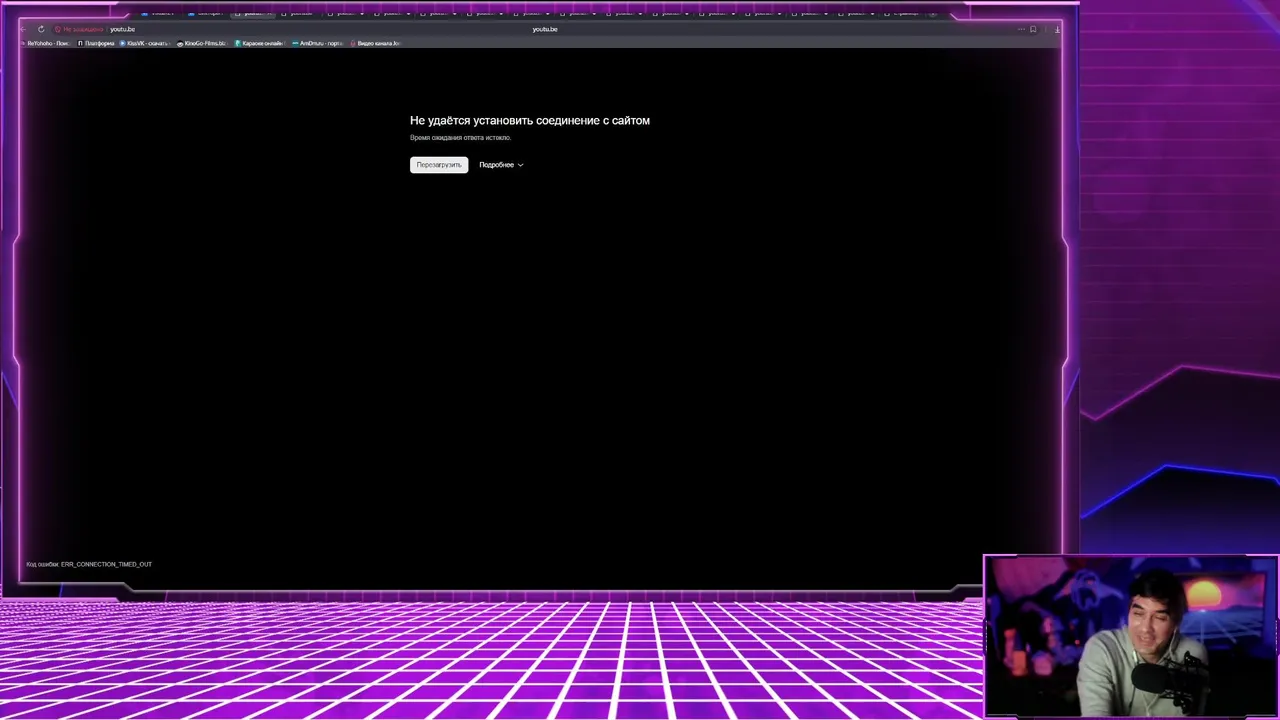Bookmark this page with the bookmark icon
This screenshot has width=1280, height=720.
click(x=1033, y=29)
